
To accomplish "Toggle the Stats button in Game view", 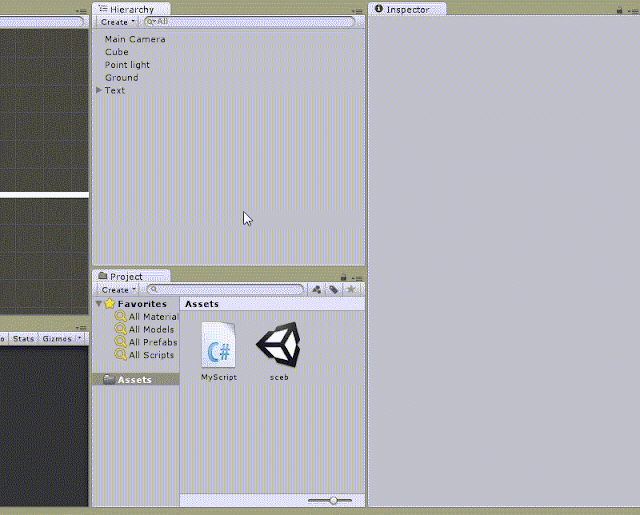I will (x=23, y=338).
